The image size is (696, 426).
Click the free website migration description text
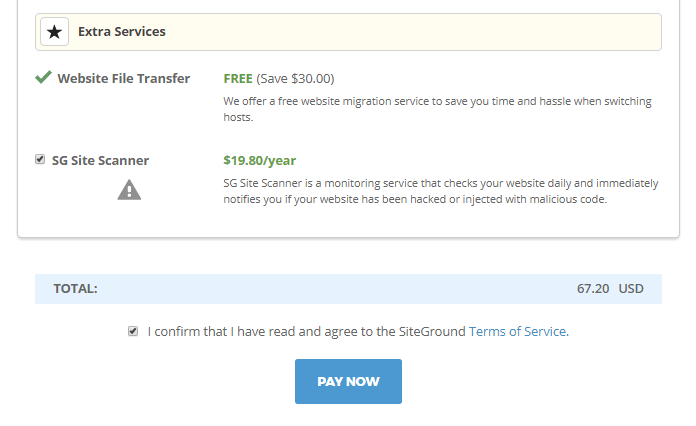tap(437, 109)
